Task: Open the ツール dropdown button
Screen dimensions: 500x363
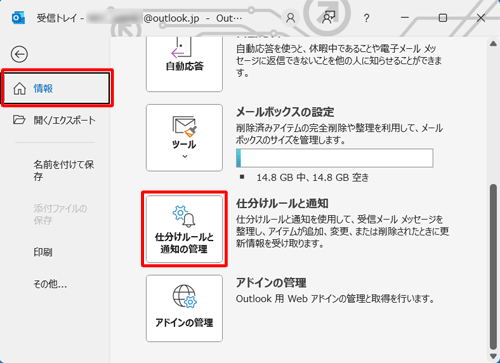Action: (x=184, y=138)
